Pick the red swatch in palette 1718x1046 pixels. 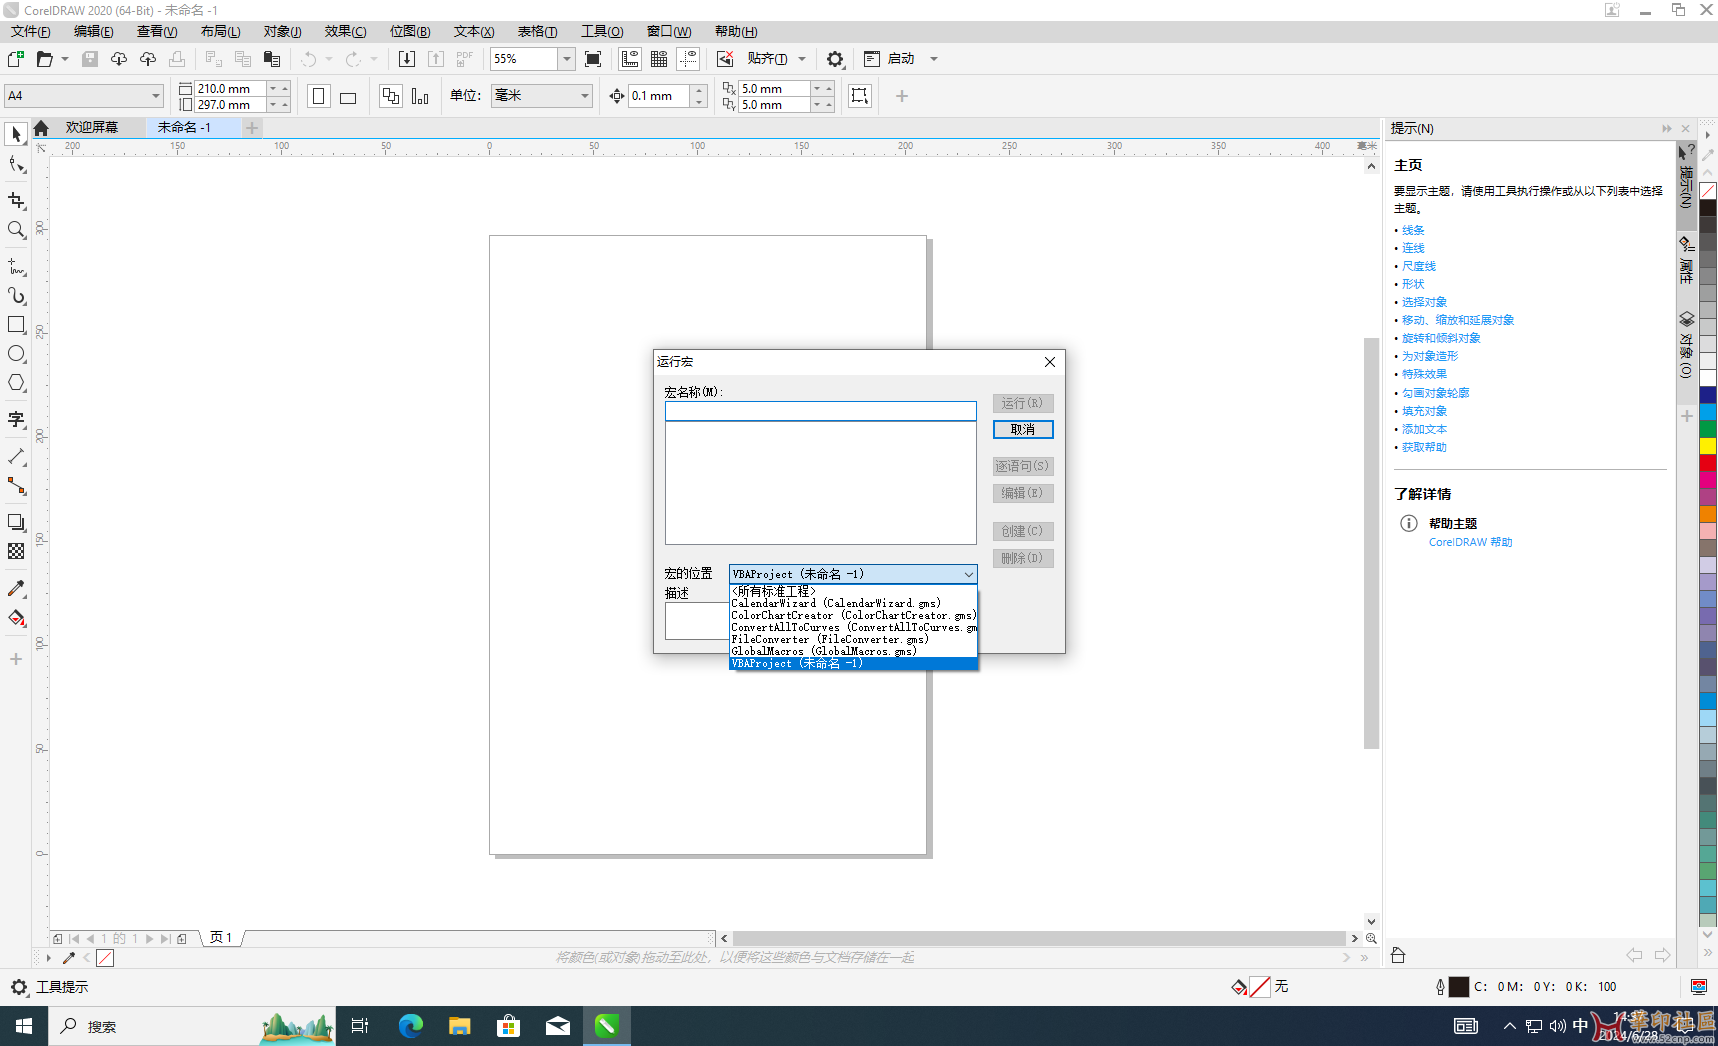[1708, 463]
